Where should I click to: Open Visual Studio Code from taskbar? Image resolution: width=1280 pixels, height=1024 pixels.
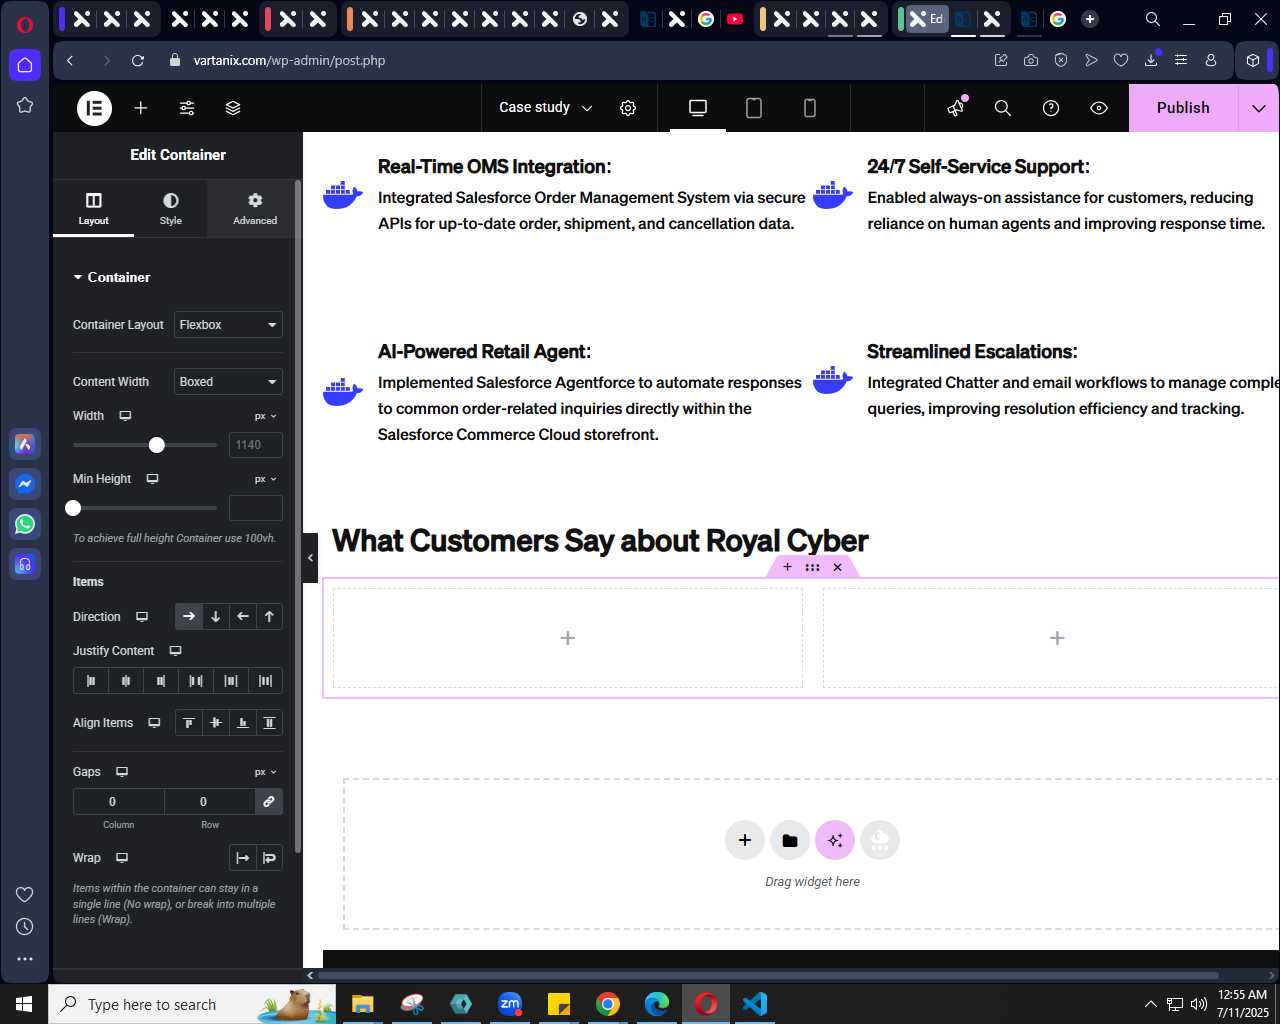[x=755, y=1004]
